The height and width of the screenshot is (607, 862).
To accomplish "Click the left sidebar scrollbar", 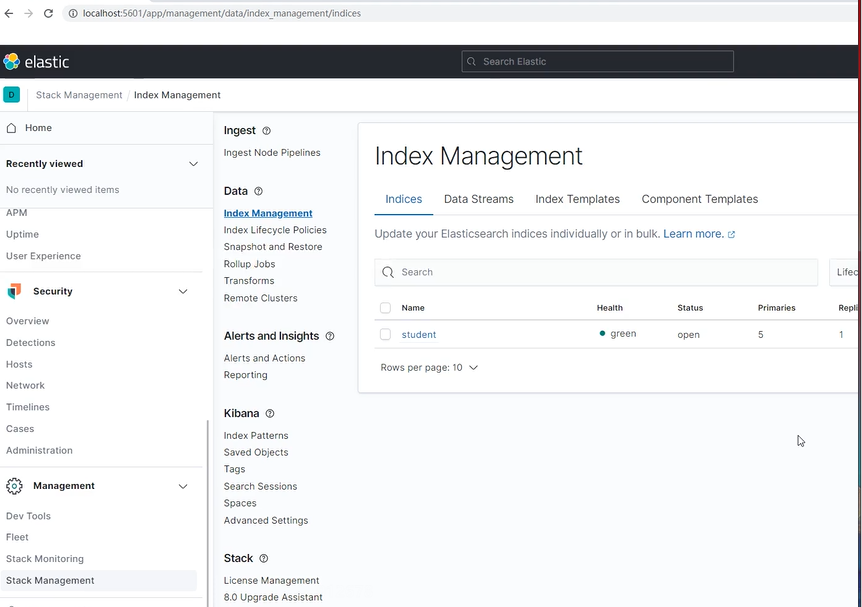I will pyautogui.click(x=208, y=513).
